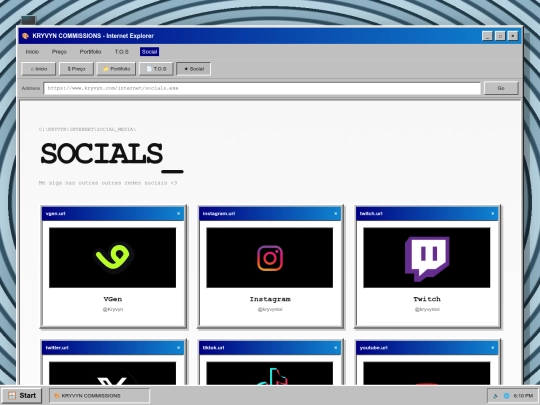Click the vgen.url title bar label
The height and width of the screenshot is (405, 540).
coord(55,214)
